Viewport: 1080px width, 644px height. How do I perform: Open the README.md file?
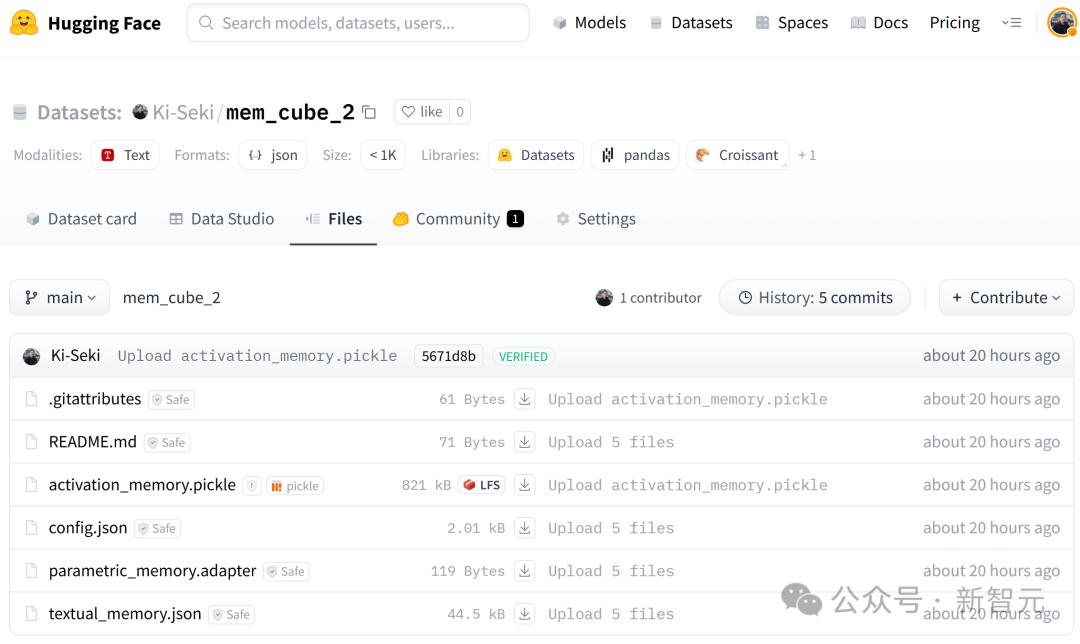tap(92, 442)
